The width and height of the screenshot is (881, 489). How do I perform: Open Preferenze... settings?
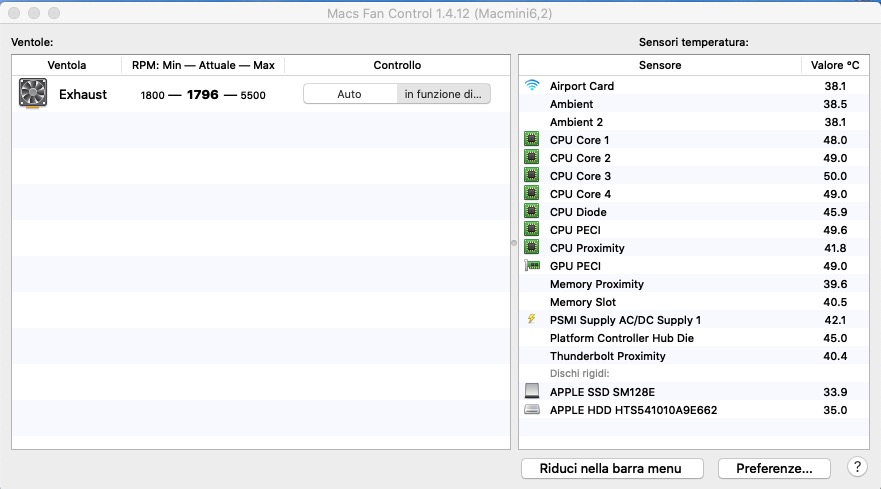click(774, 468)
